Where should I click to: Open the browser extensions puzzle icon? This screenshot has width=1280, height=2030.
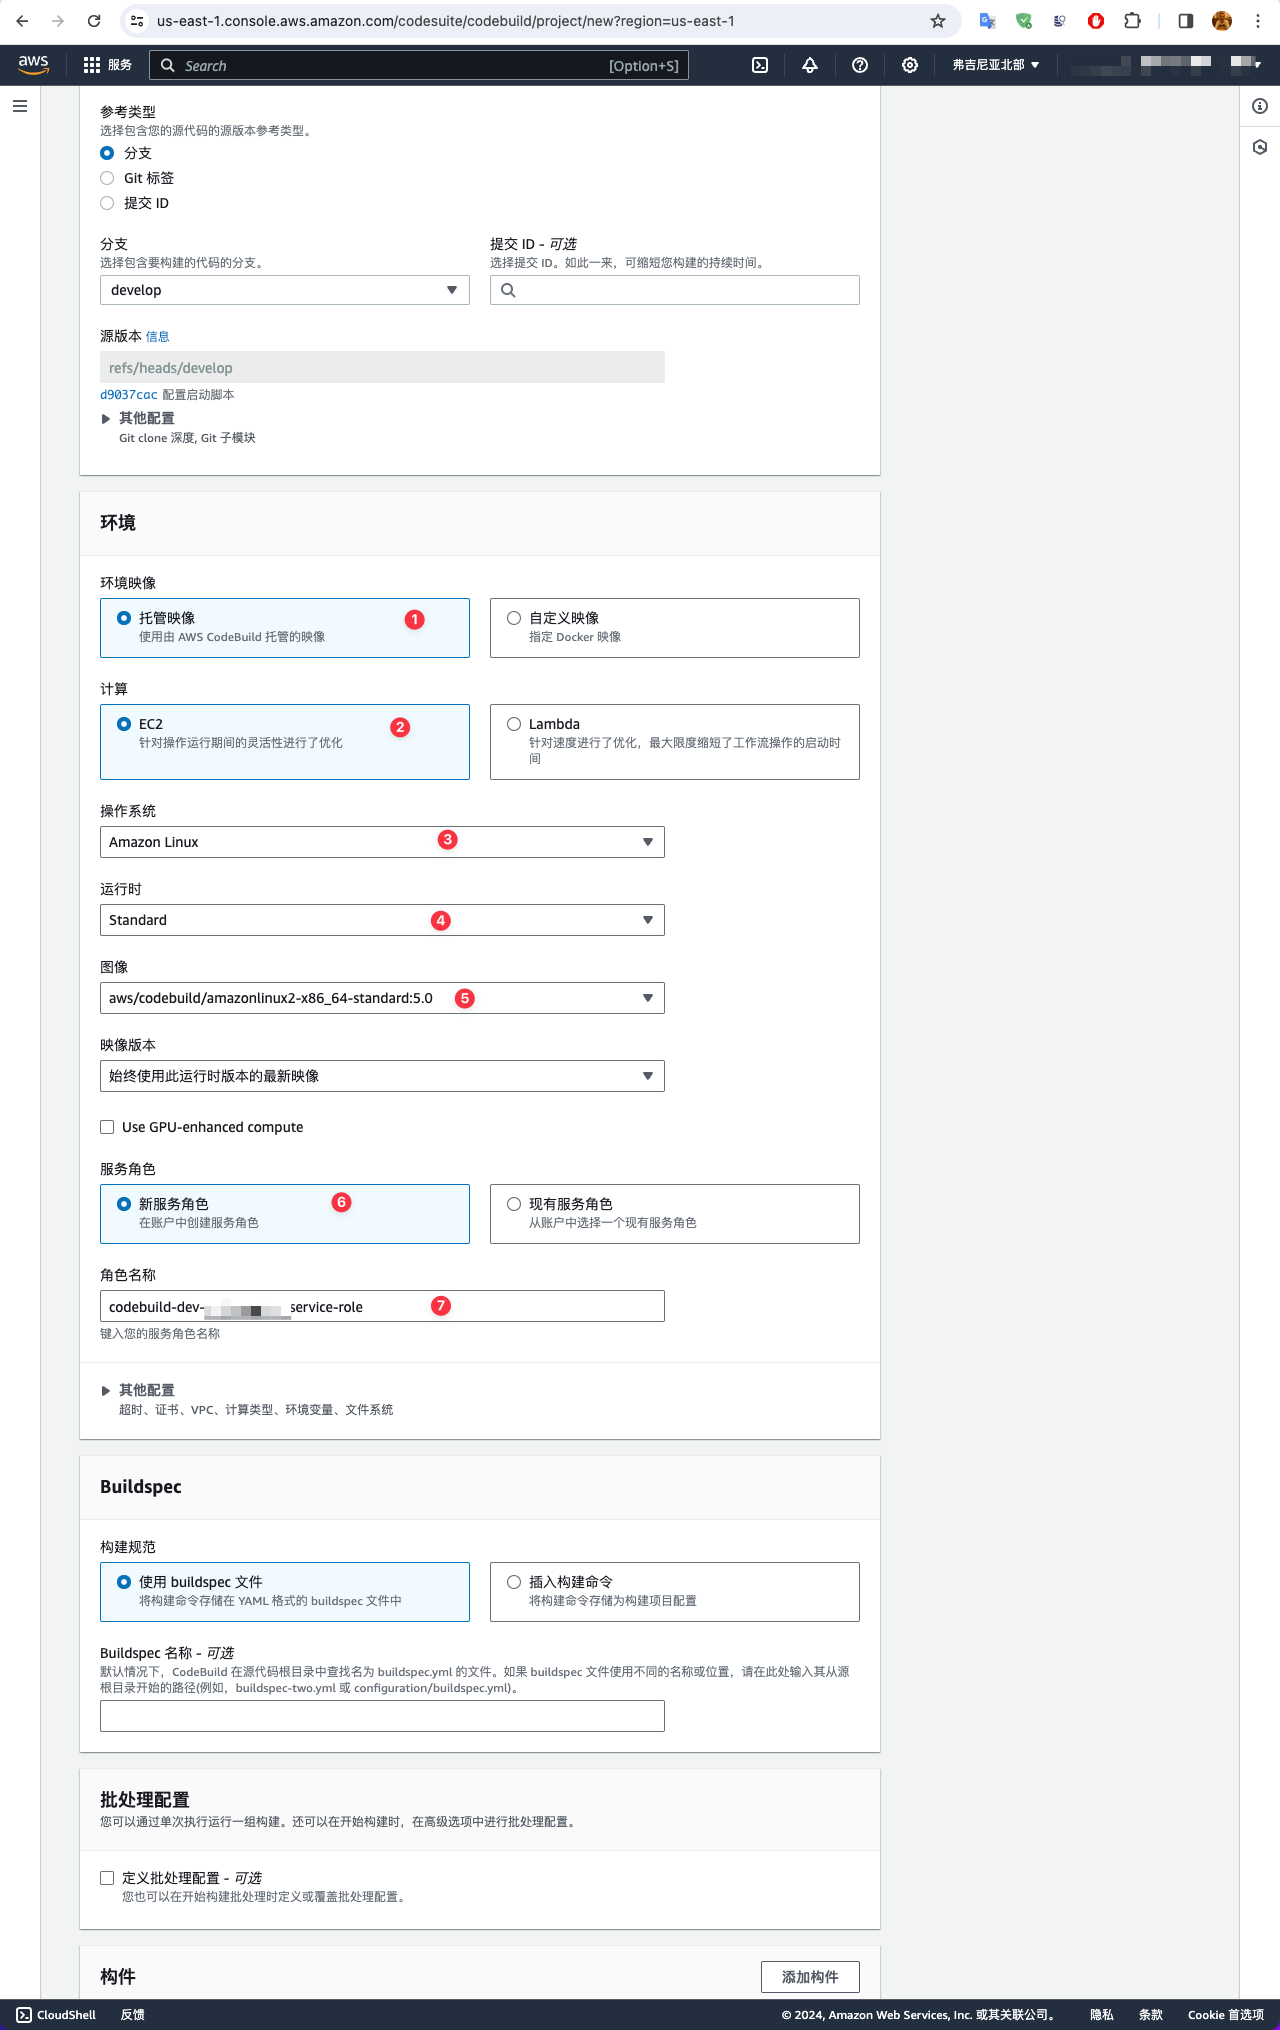tap(1132, 21)
